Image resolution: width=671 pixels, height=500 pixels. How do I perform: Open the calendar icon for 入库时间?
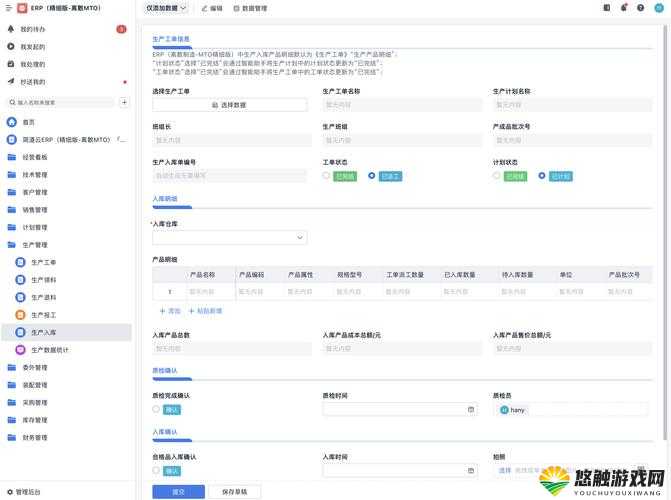[x=471, y=471]
